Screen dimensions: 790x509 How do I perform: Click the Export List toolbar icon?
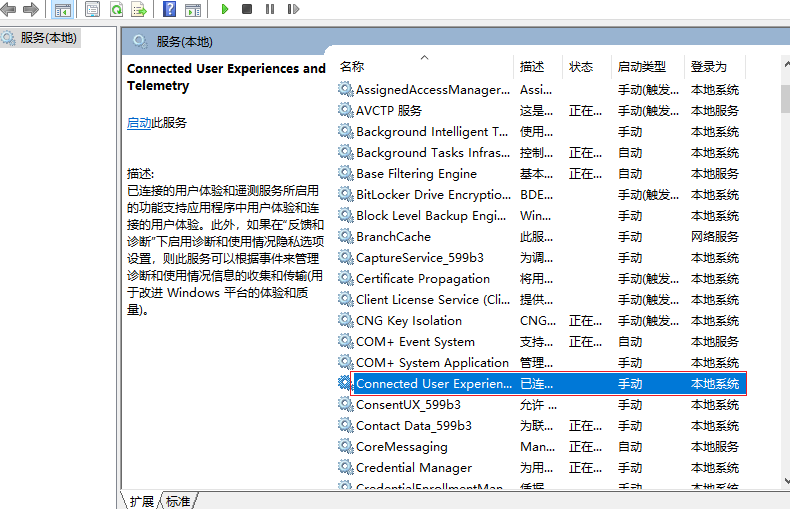coord(139,9)
